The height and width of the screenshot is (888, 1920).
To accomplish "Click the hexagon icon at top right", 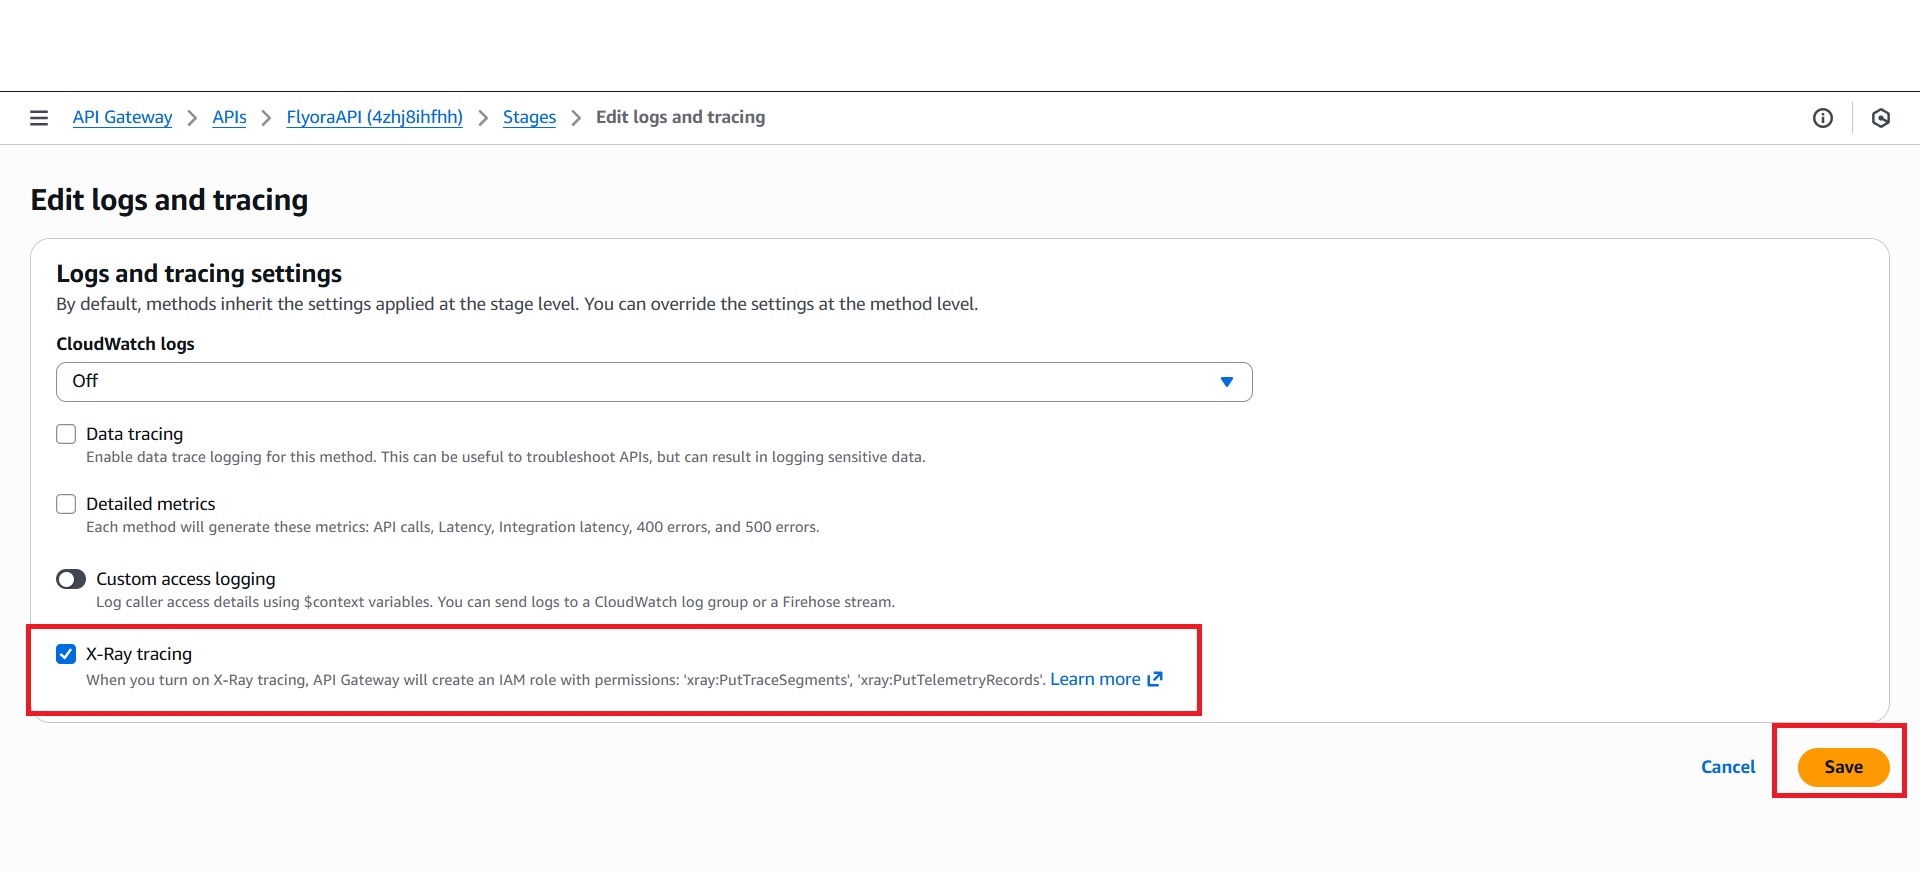I will (1880, 118).
